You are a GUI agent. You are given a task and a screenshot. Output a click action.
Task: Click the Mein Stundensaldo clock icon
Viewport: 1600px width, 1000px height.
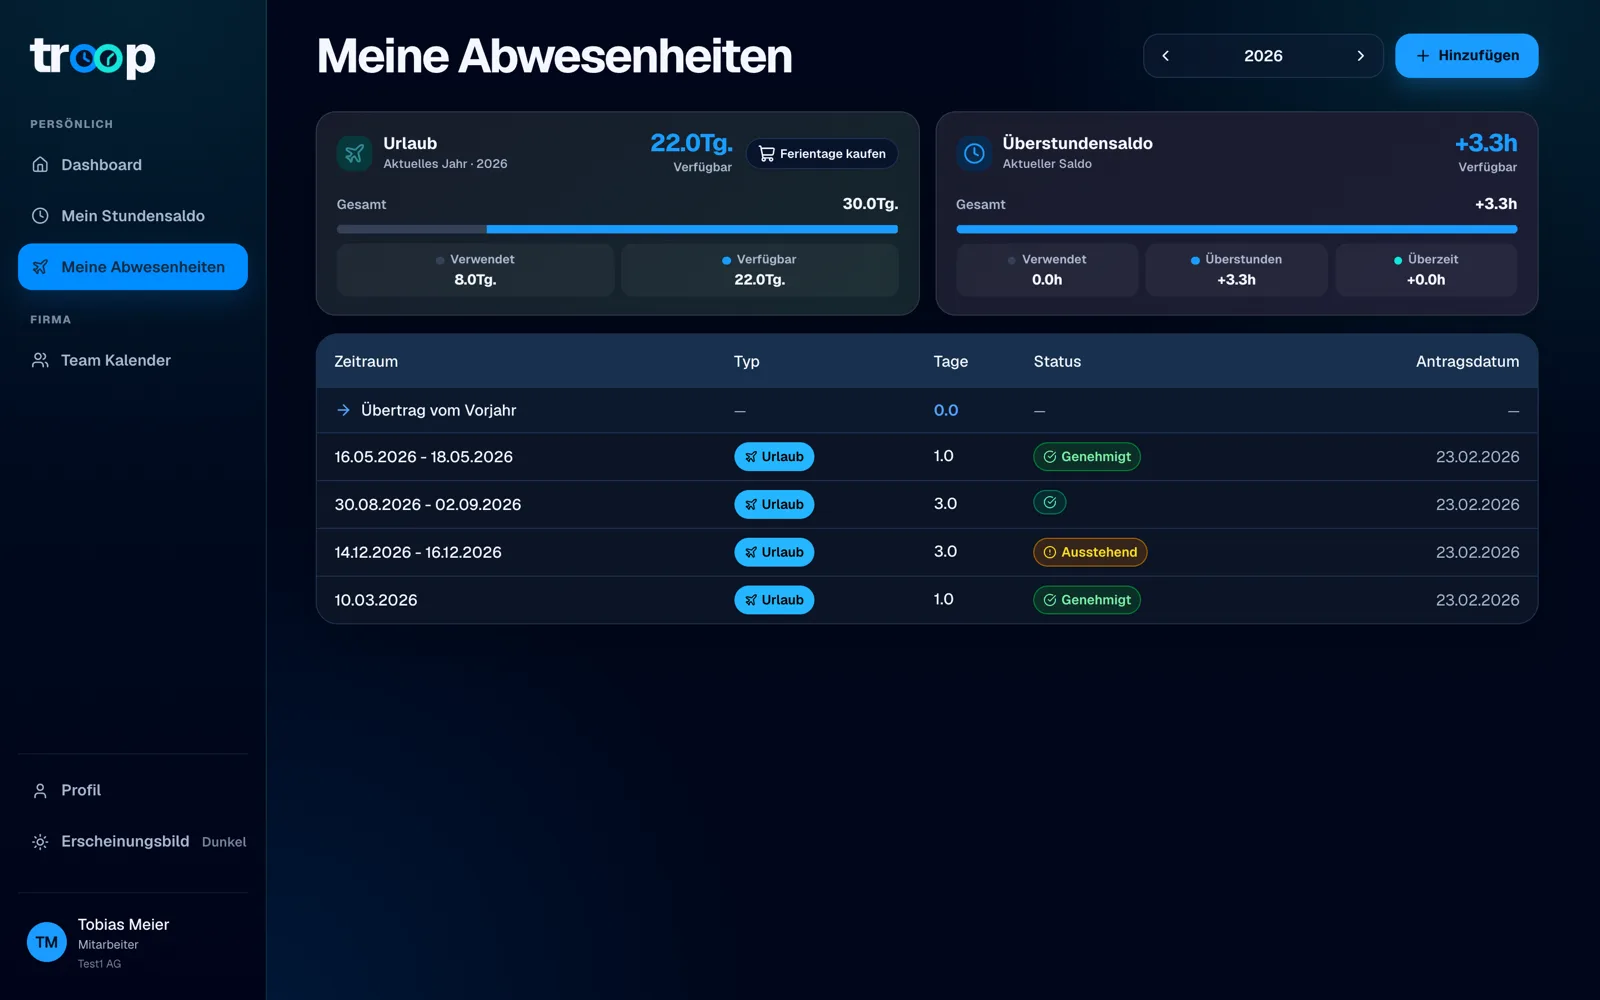click(x=40, y=215)
